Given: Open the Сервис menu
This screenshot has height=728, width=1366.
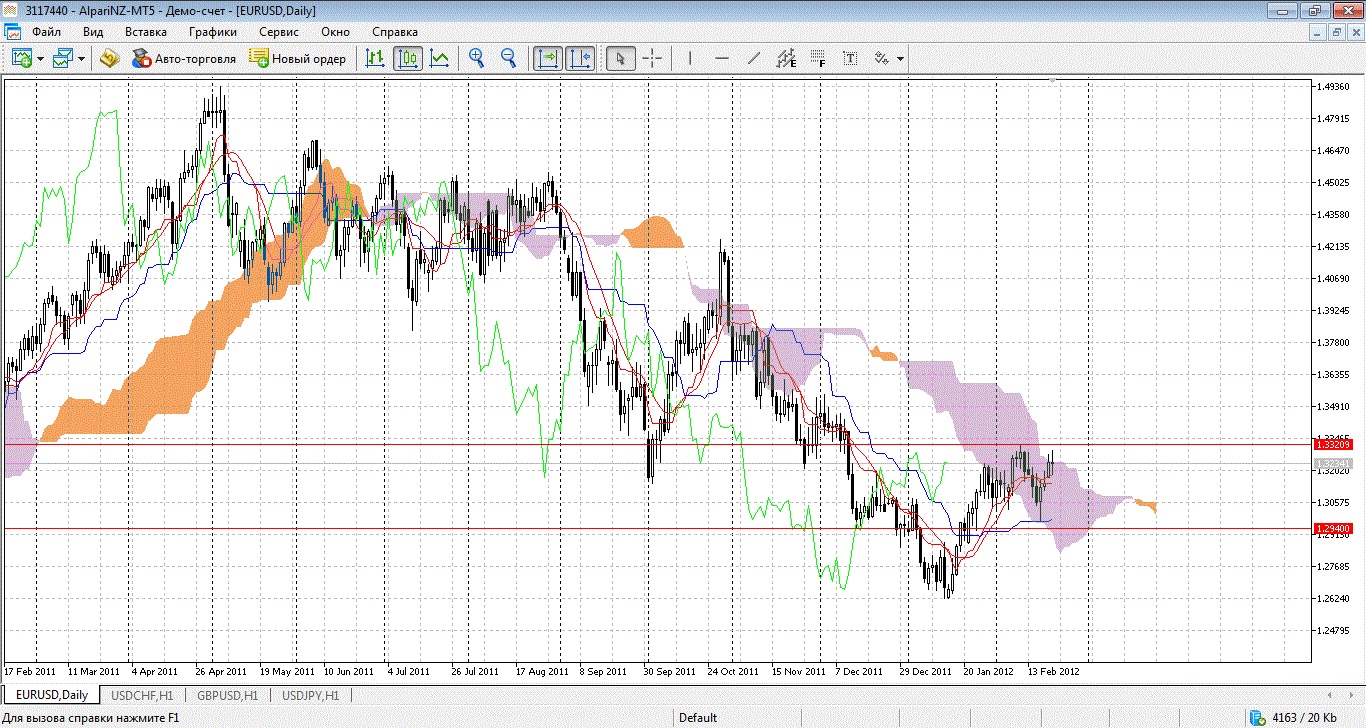Looking at the screenshot, I should (278, 31).
